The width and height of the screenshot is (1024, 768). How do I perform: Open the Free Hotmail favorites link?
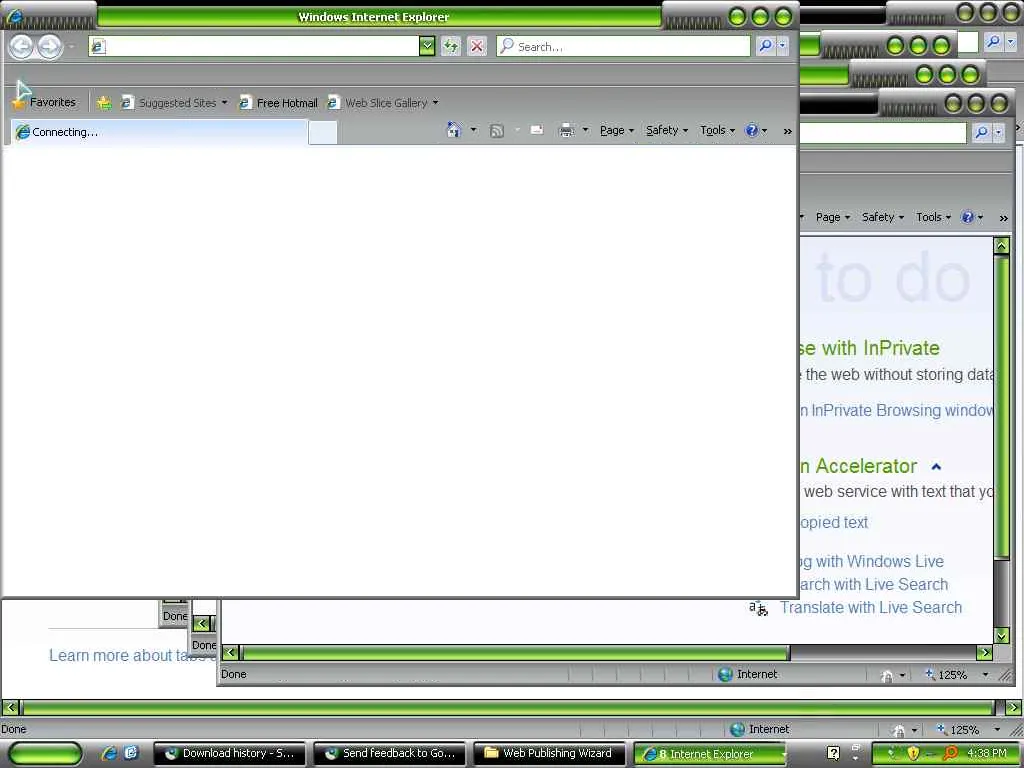pyautogui.click(x=278, y=103)
